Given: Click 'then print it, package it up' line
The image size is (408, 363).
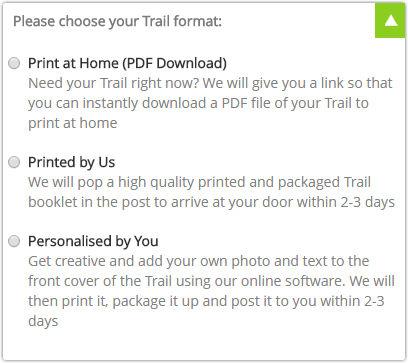Looking at the screenshot, I should (x=206, y=301).
